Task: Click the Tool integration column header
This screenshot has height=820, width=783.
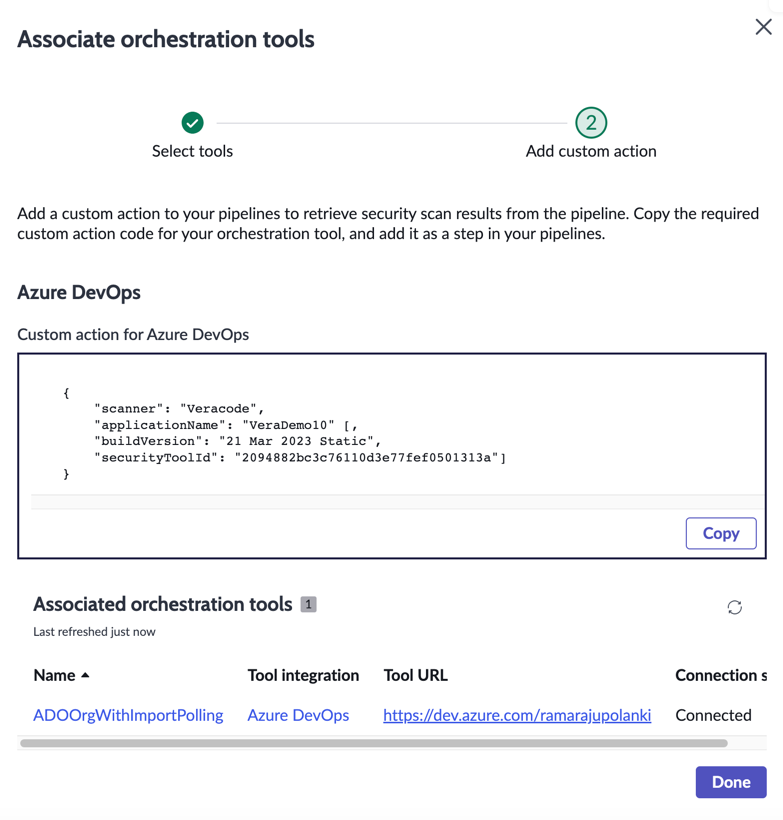Action: (x=303, y=675)
